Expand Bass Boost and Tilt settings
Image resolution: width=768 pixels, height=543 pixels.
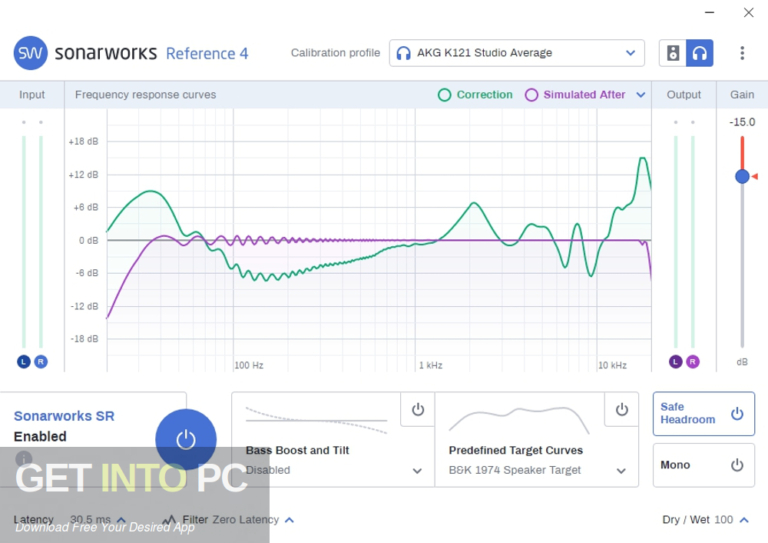click(417, 471)
